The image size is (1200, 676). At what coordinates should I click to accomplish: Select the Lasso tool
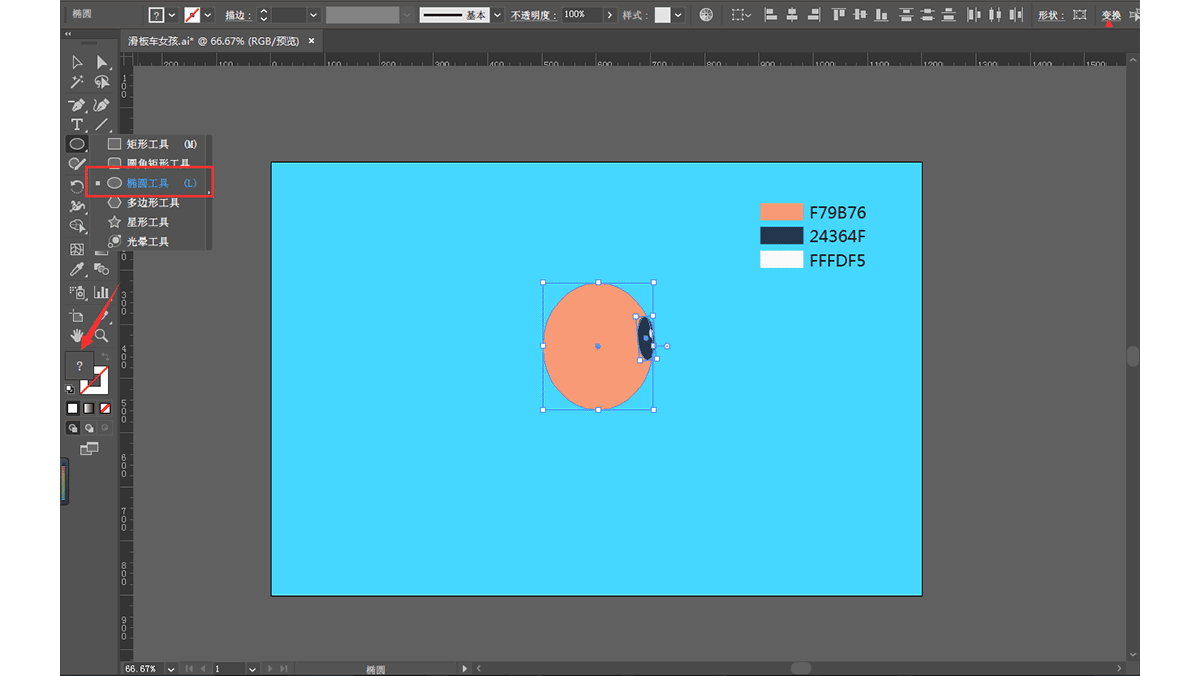click(x=101, y=83)
